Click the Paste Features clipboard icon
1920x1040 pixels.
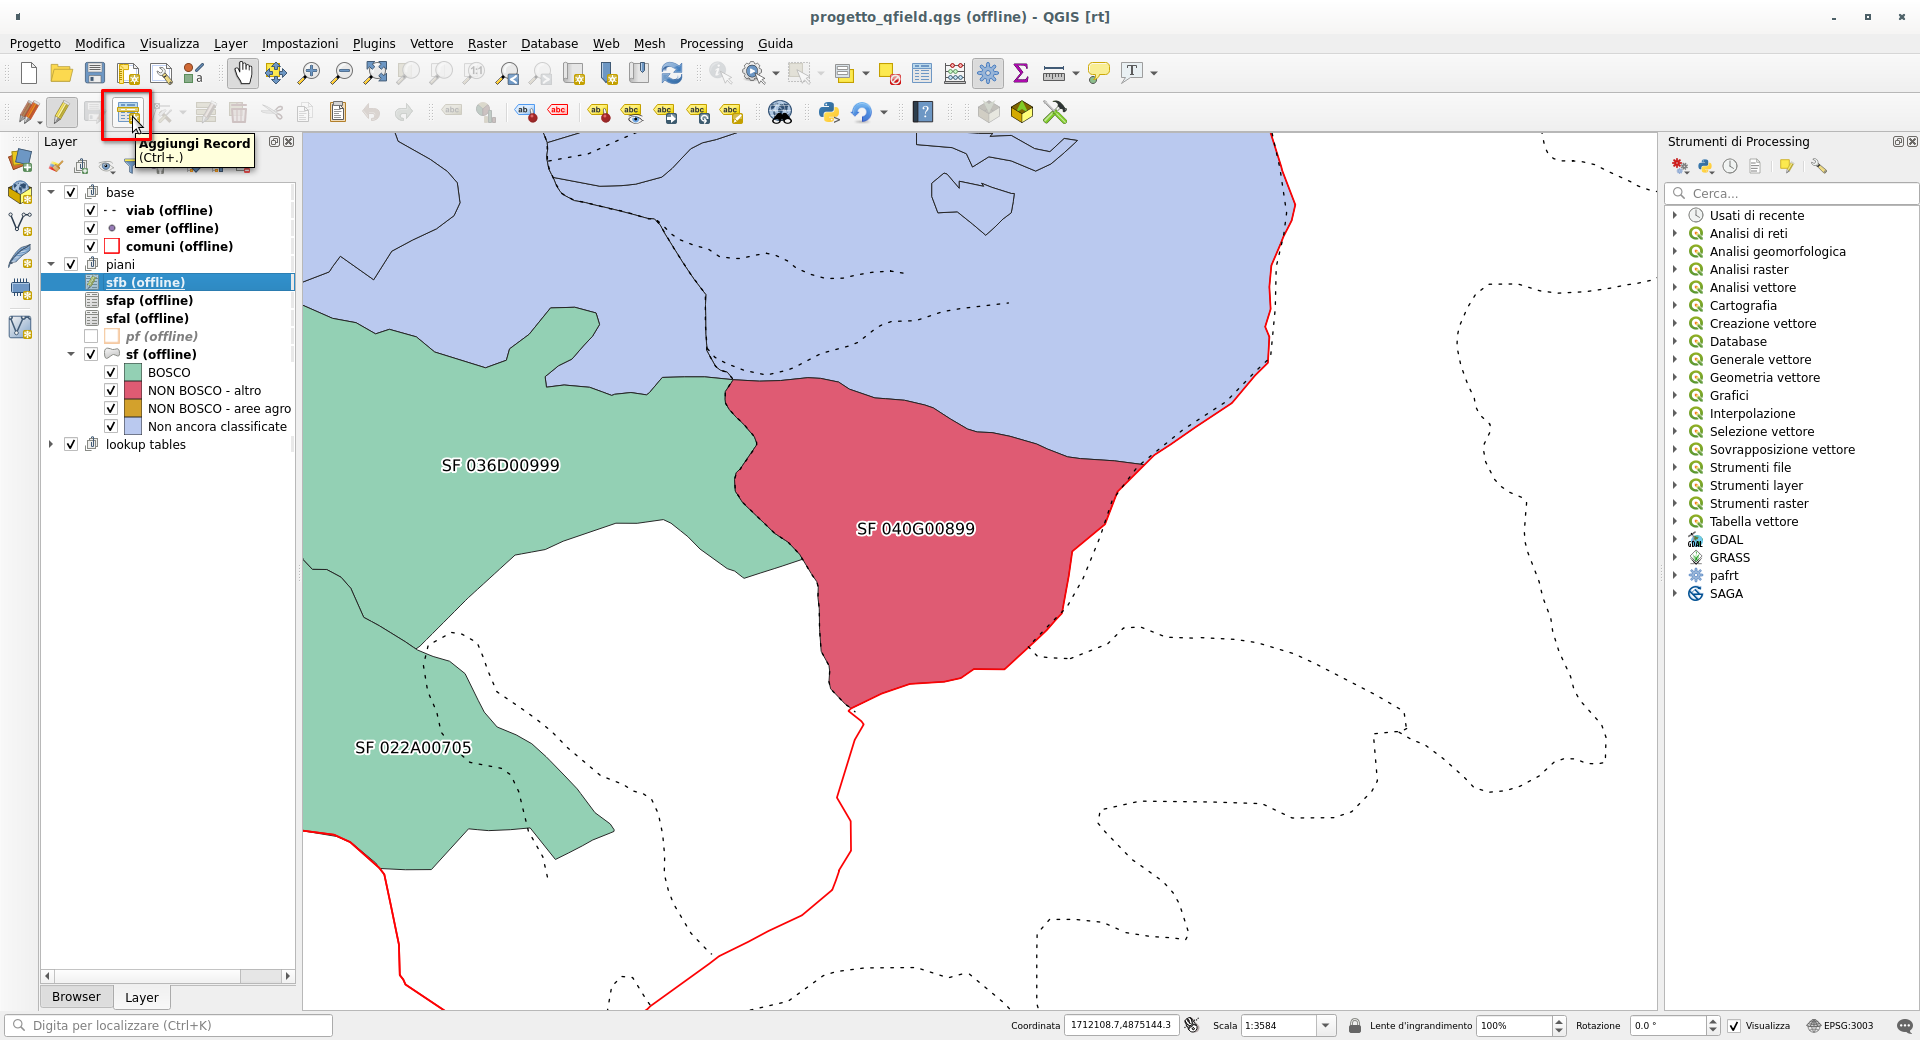[338, 112]
